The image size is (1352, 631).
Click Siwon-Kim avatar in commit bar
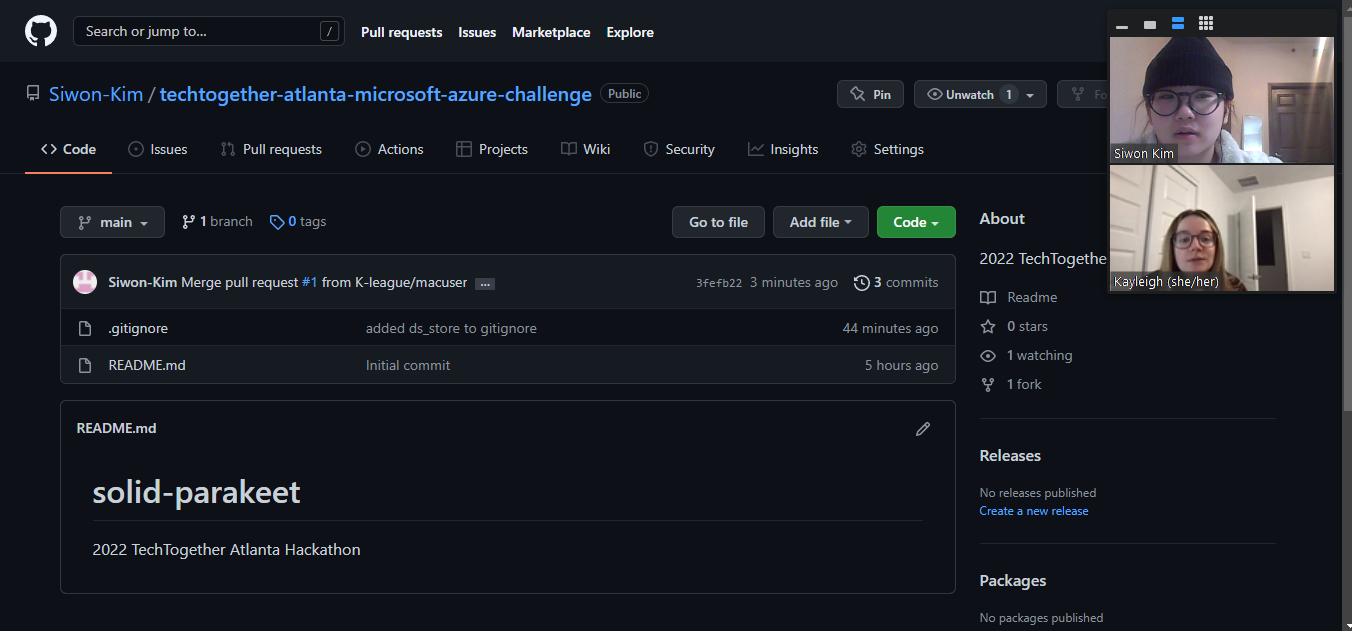click(x=85, y=282)
